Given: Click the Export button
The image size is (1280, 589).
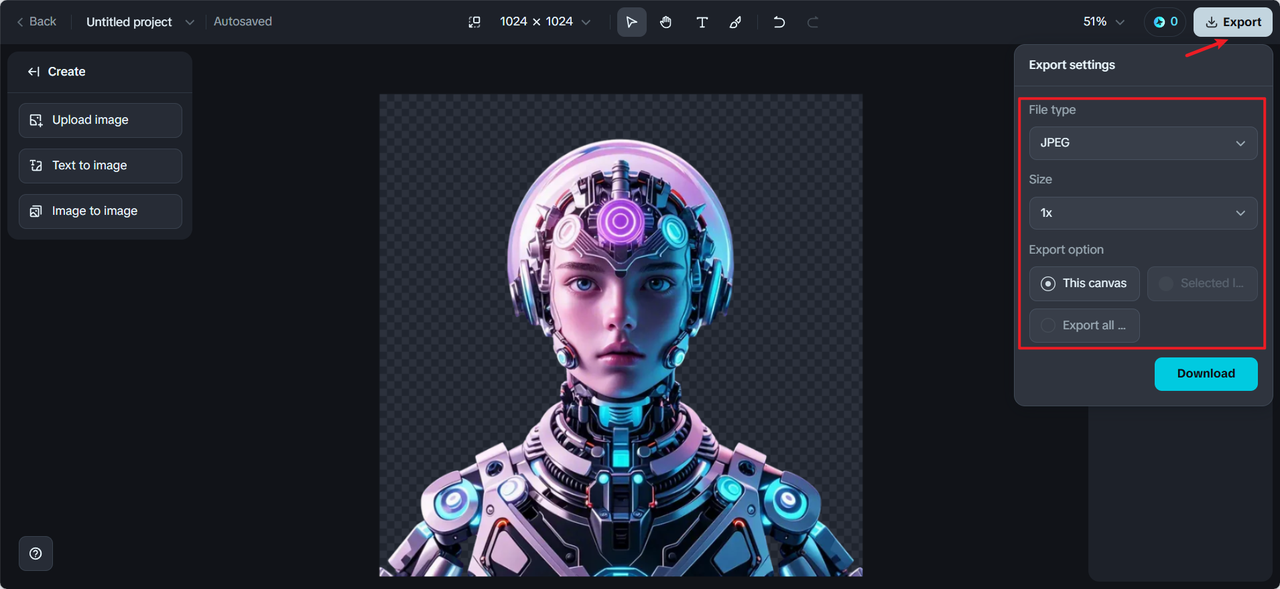Looking at the screenshot, I should click(x=1233, y=22).
